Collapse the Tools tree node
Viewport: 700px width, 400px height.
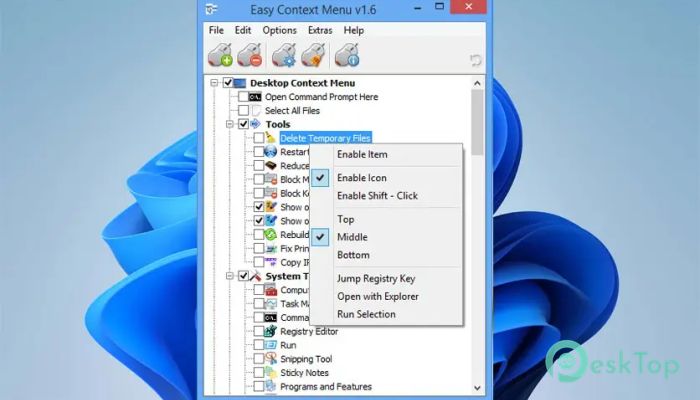[229, 124]
